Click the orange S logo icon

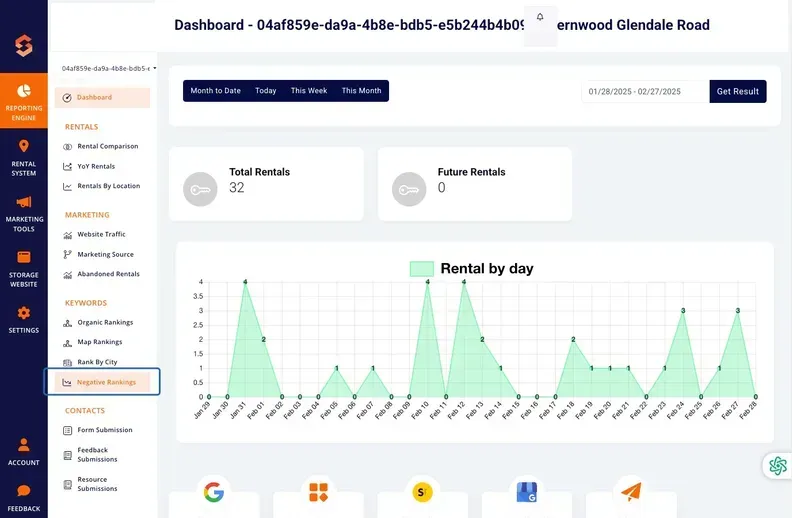click(x=24, y=45)
